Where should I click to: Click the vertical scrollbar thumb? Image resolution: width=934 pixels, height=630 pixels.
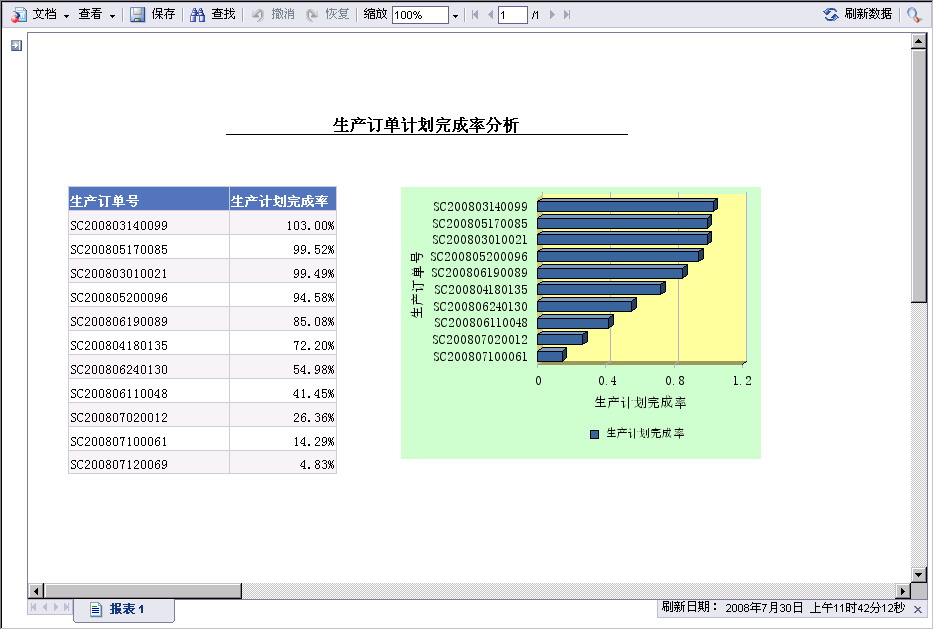click(918, 176)
